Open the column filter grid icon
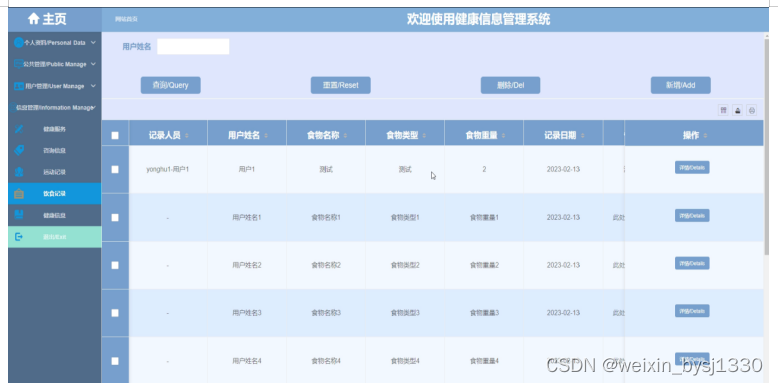This screenshot has height=385, width=778. click(x=723, y=111)
